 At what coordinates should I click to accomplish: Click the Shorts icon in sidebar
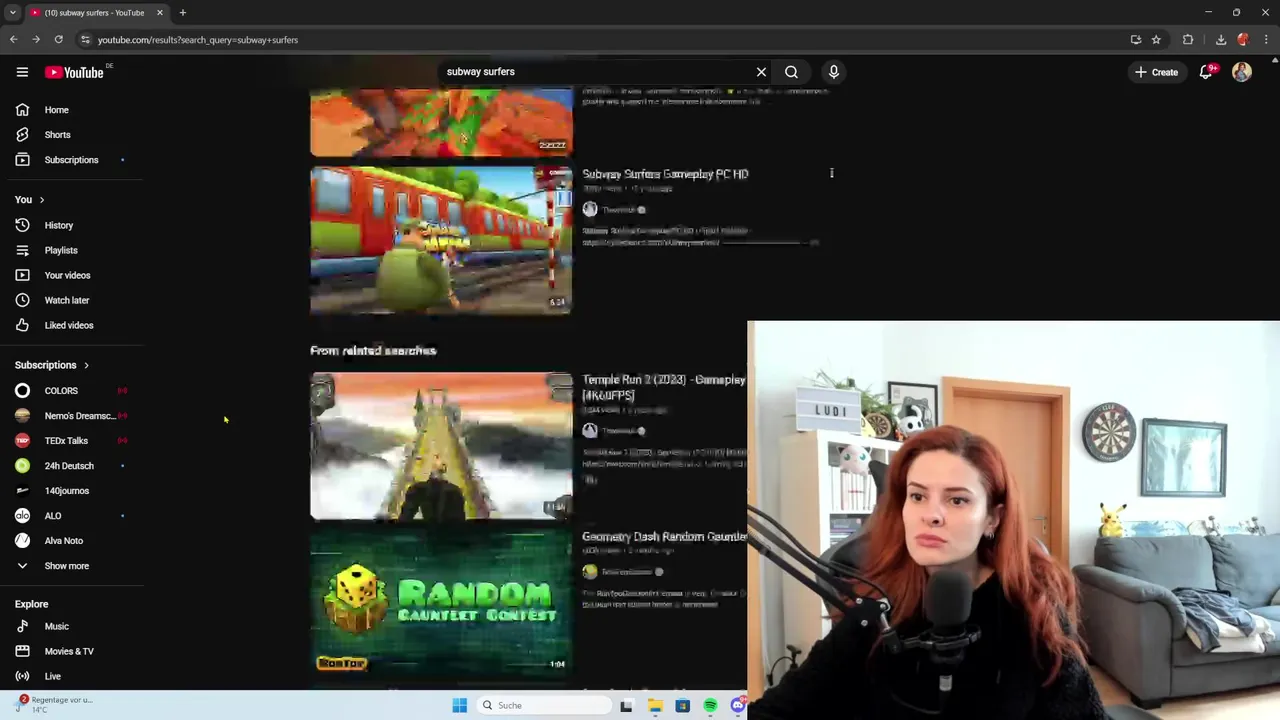(22, 135)
